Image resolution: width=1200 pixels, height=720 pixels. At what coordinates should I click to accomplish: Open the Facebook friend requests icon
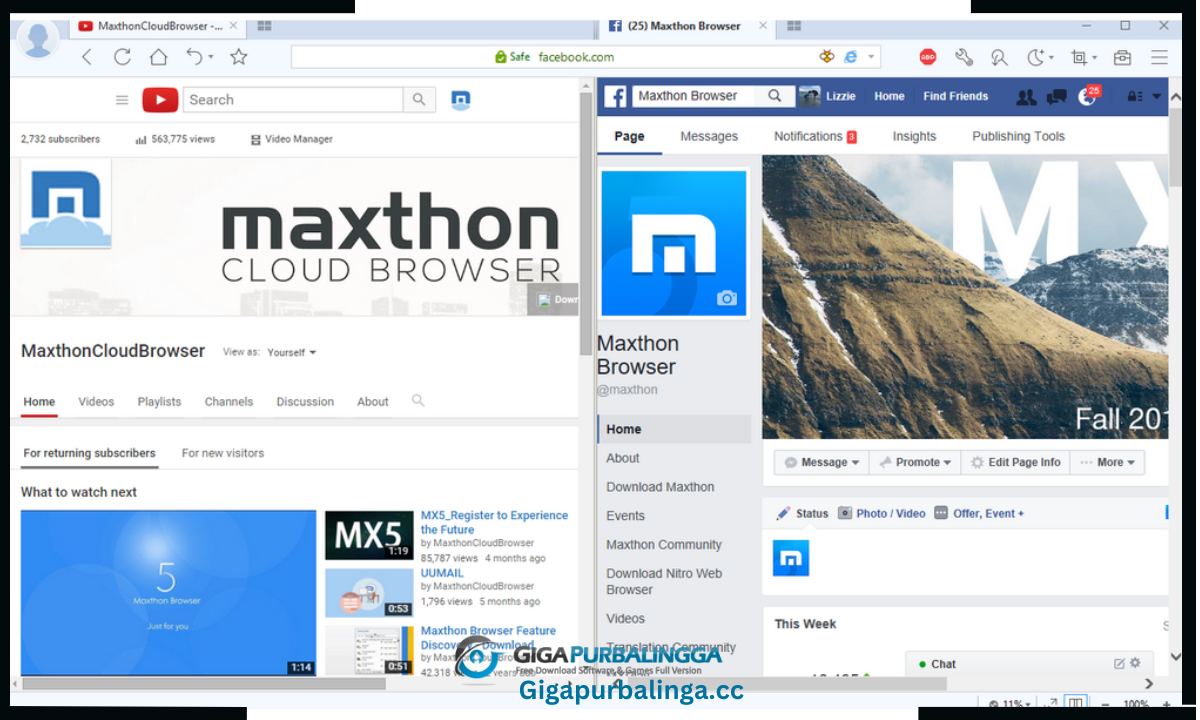[1026, 97]
